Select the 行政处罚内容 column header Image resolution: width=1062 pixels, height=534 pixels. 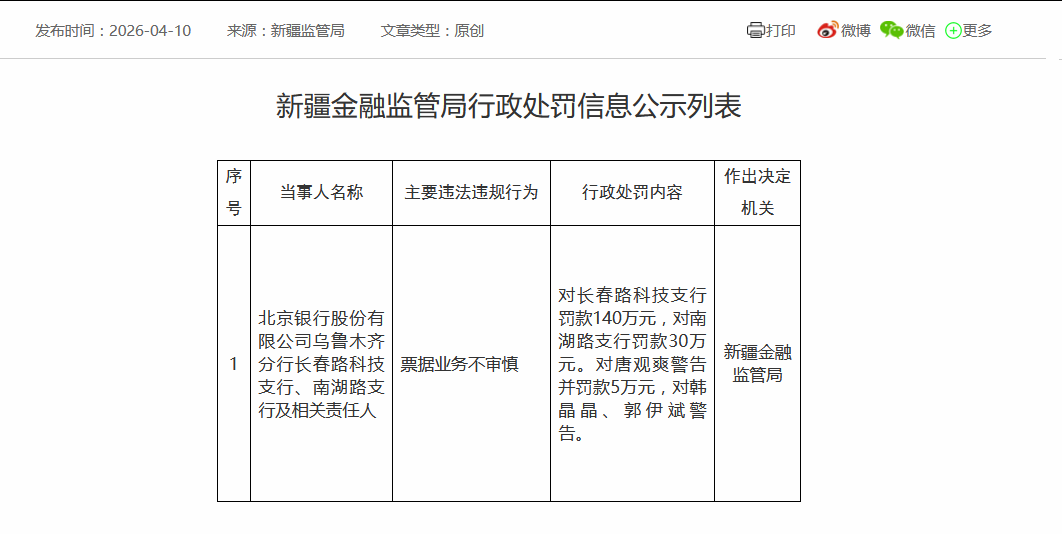(x=632, y=192)
